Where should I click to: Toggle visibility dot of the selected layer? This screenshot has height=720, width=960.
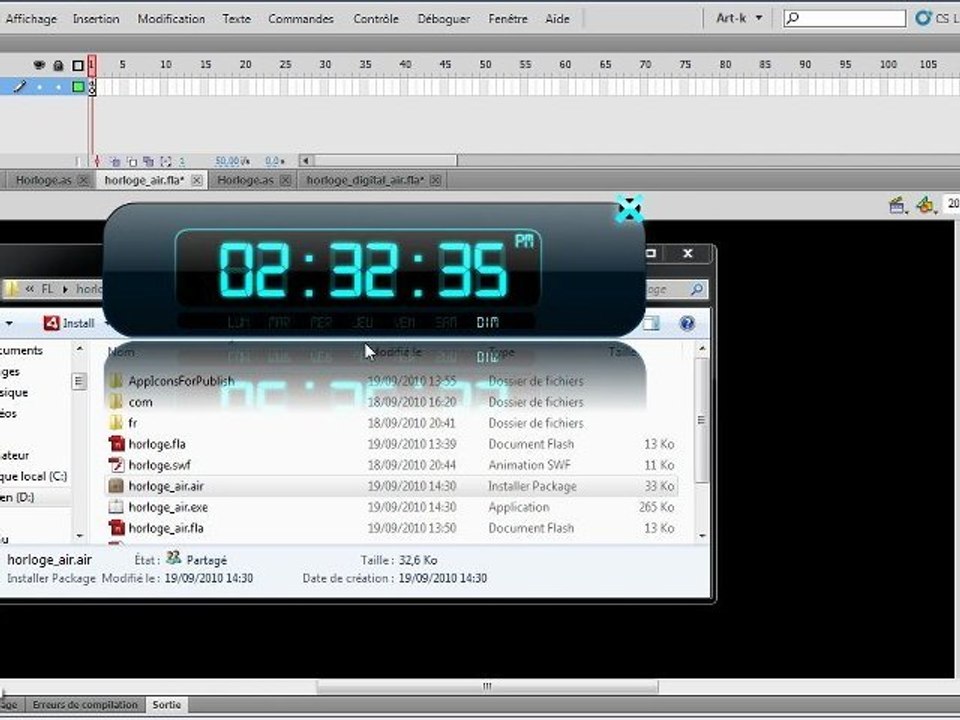[39, 88]
